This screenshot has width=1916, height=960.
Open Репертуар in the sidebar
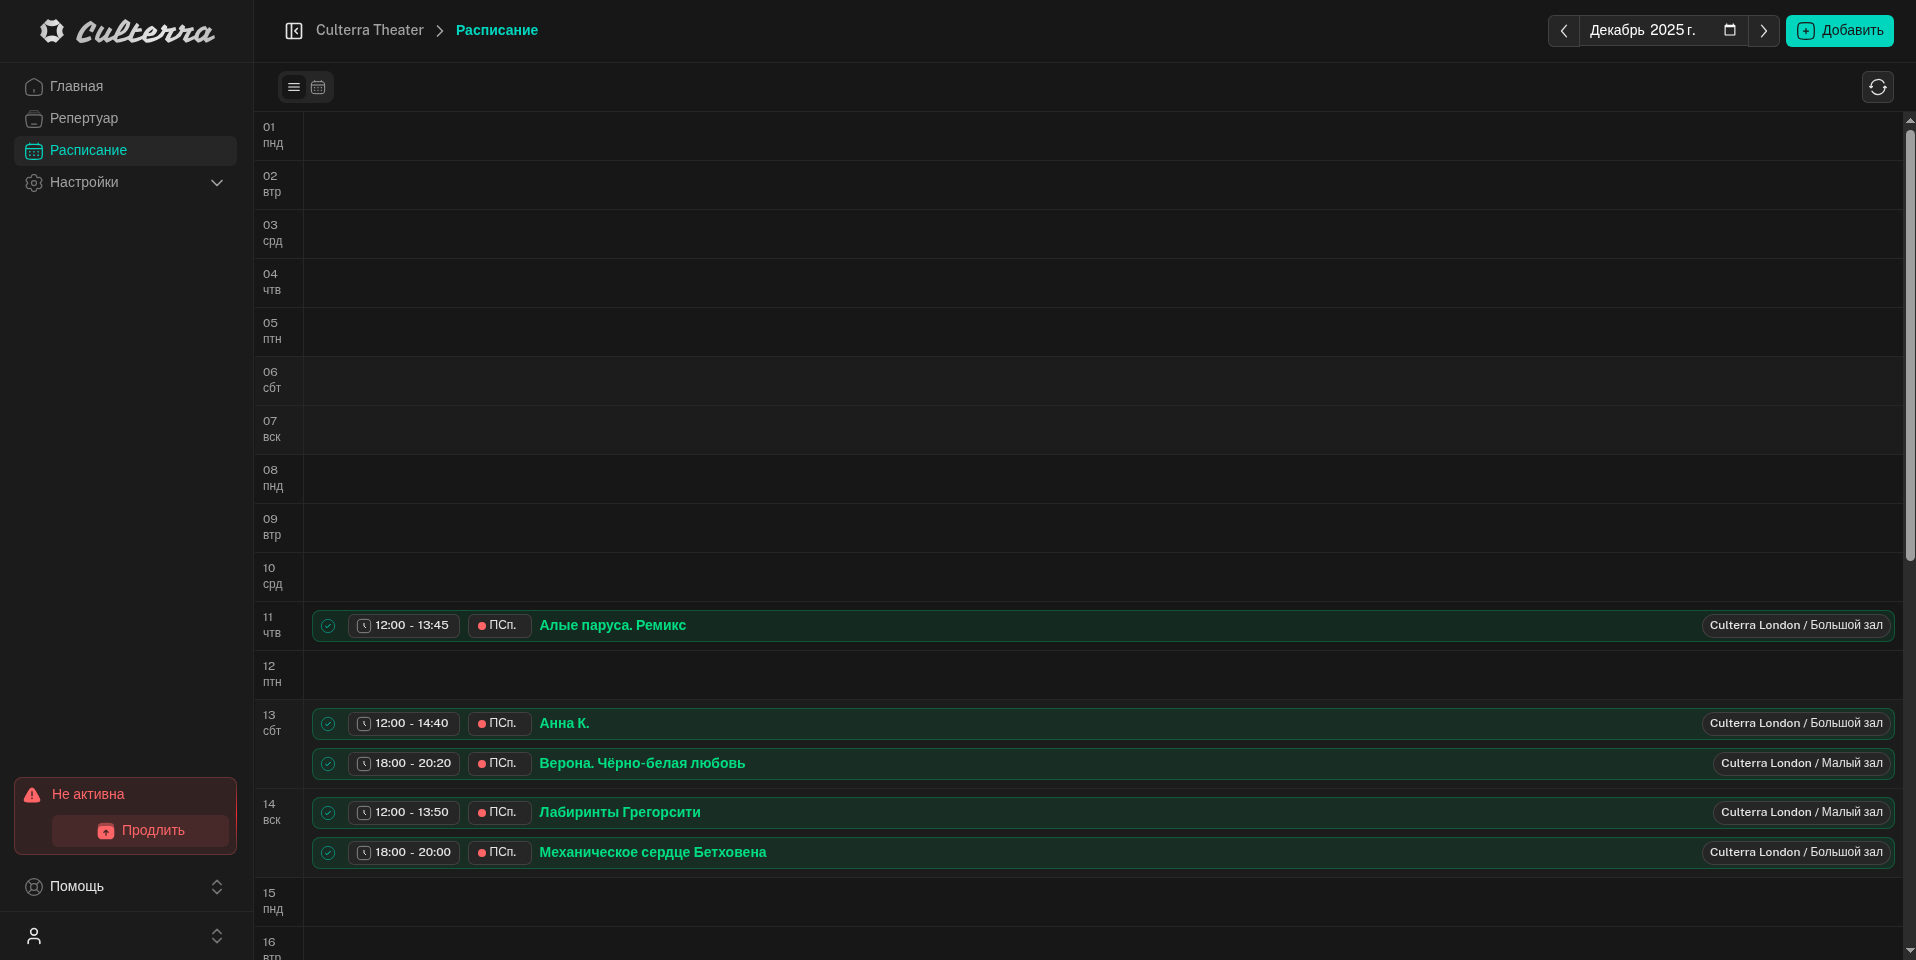tap(84, 118)
